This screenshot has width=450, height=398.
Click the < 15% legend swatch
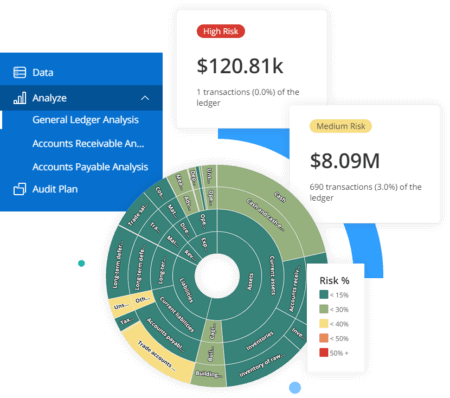[x=324, y=295]
